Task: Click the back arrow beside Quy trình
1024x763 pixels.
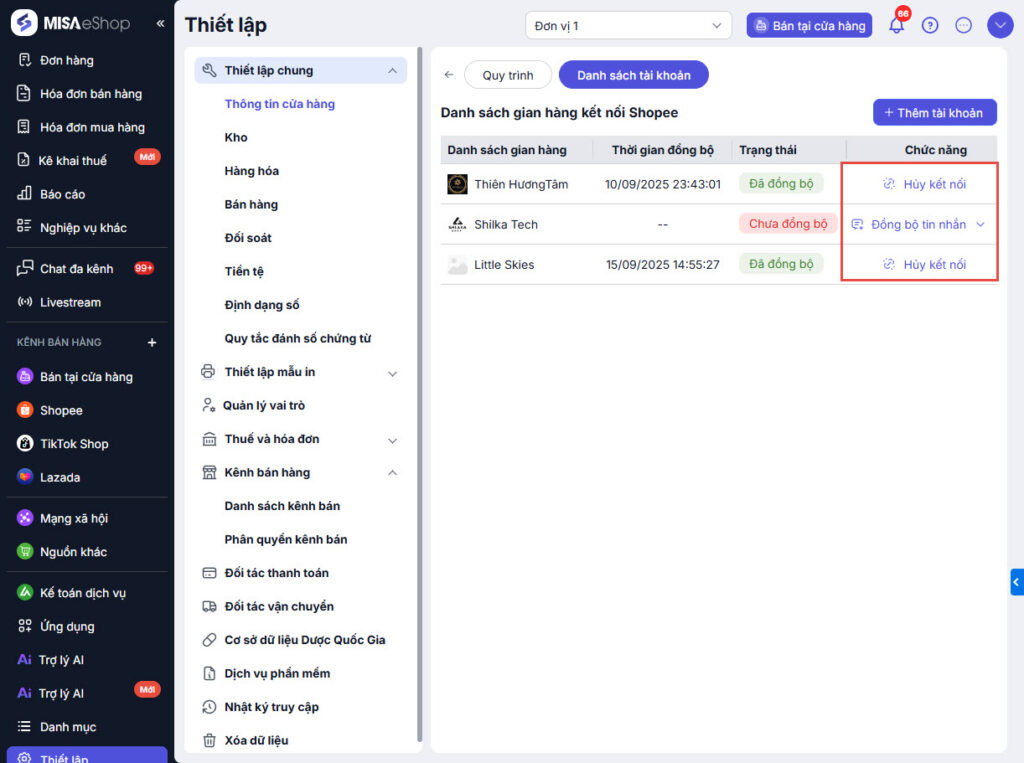Action: pyautogui.click(x=449, y=75)
